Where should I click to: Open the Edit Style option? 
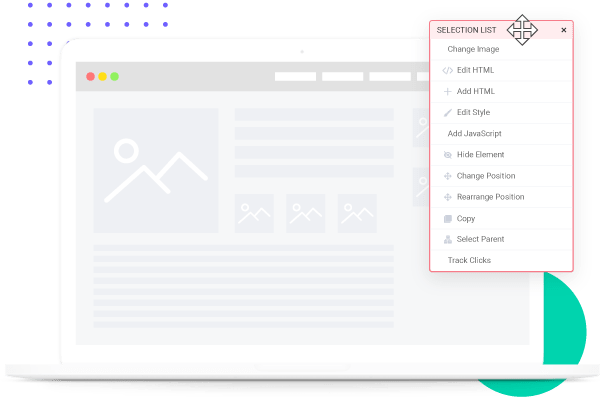point(501,112)
